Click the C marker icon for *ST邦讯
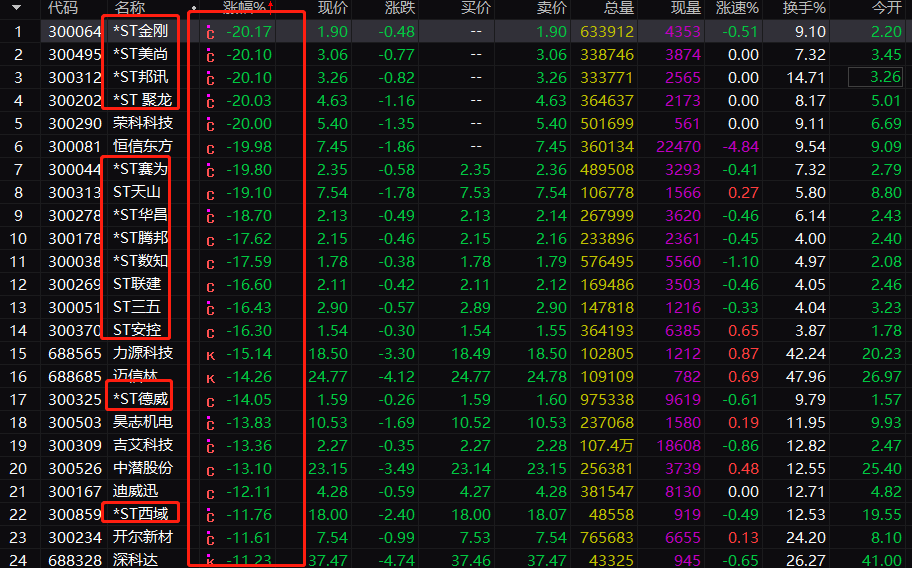 [210, 78]
